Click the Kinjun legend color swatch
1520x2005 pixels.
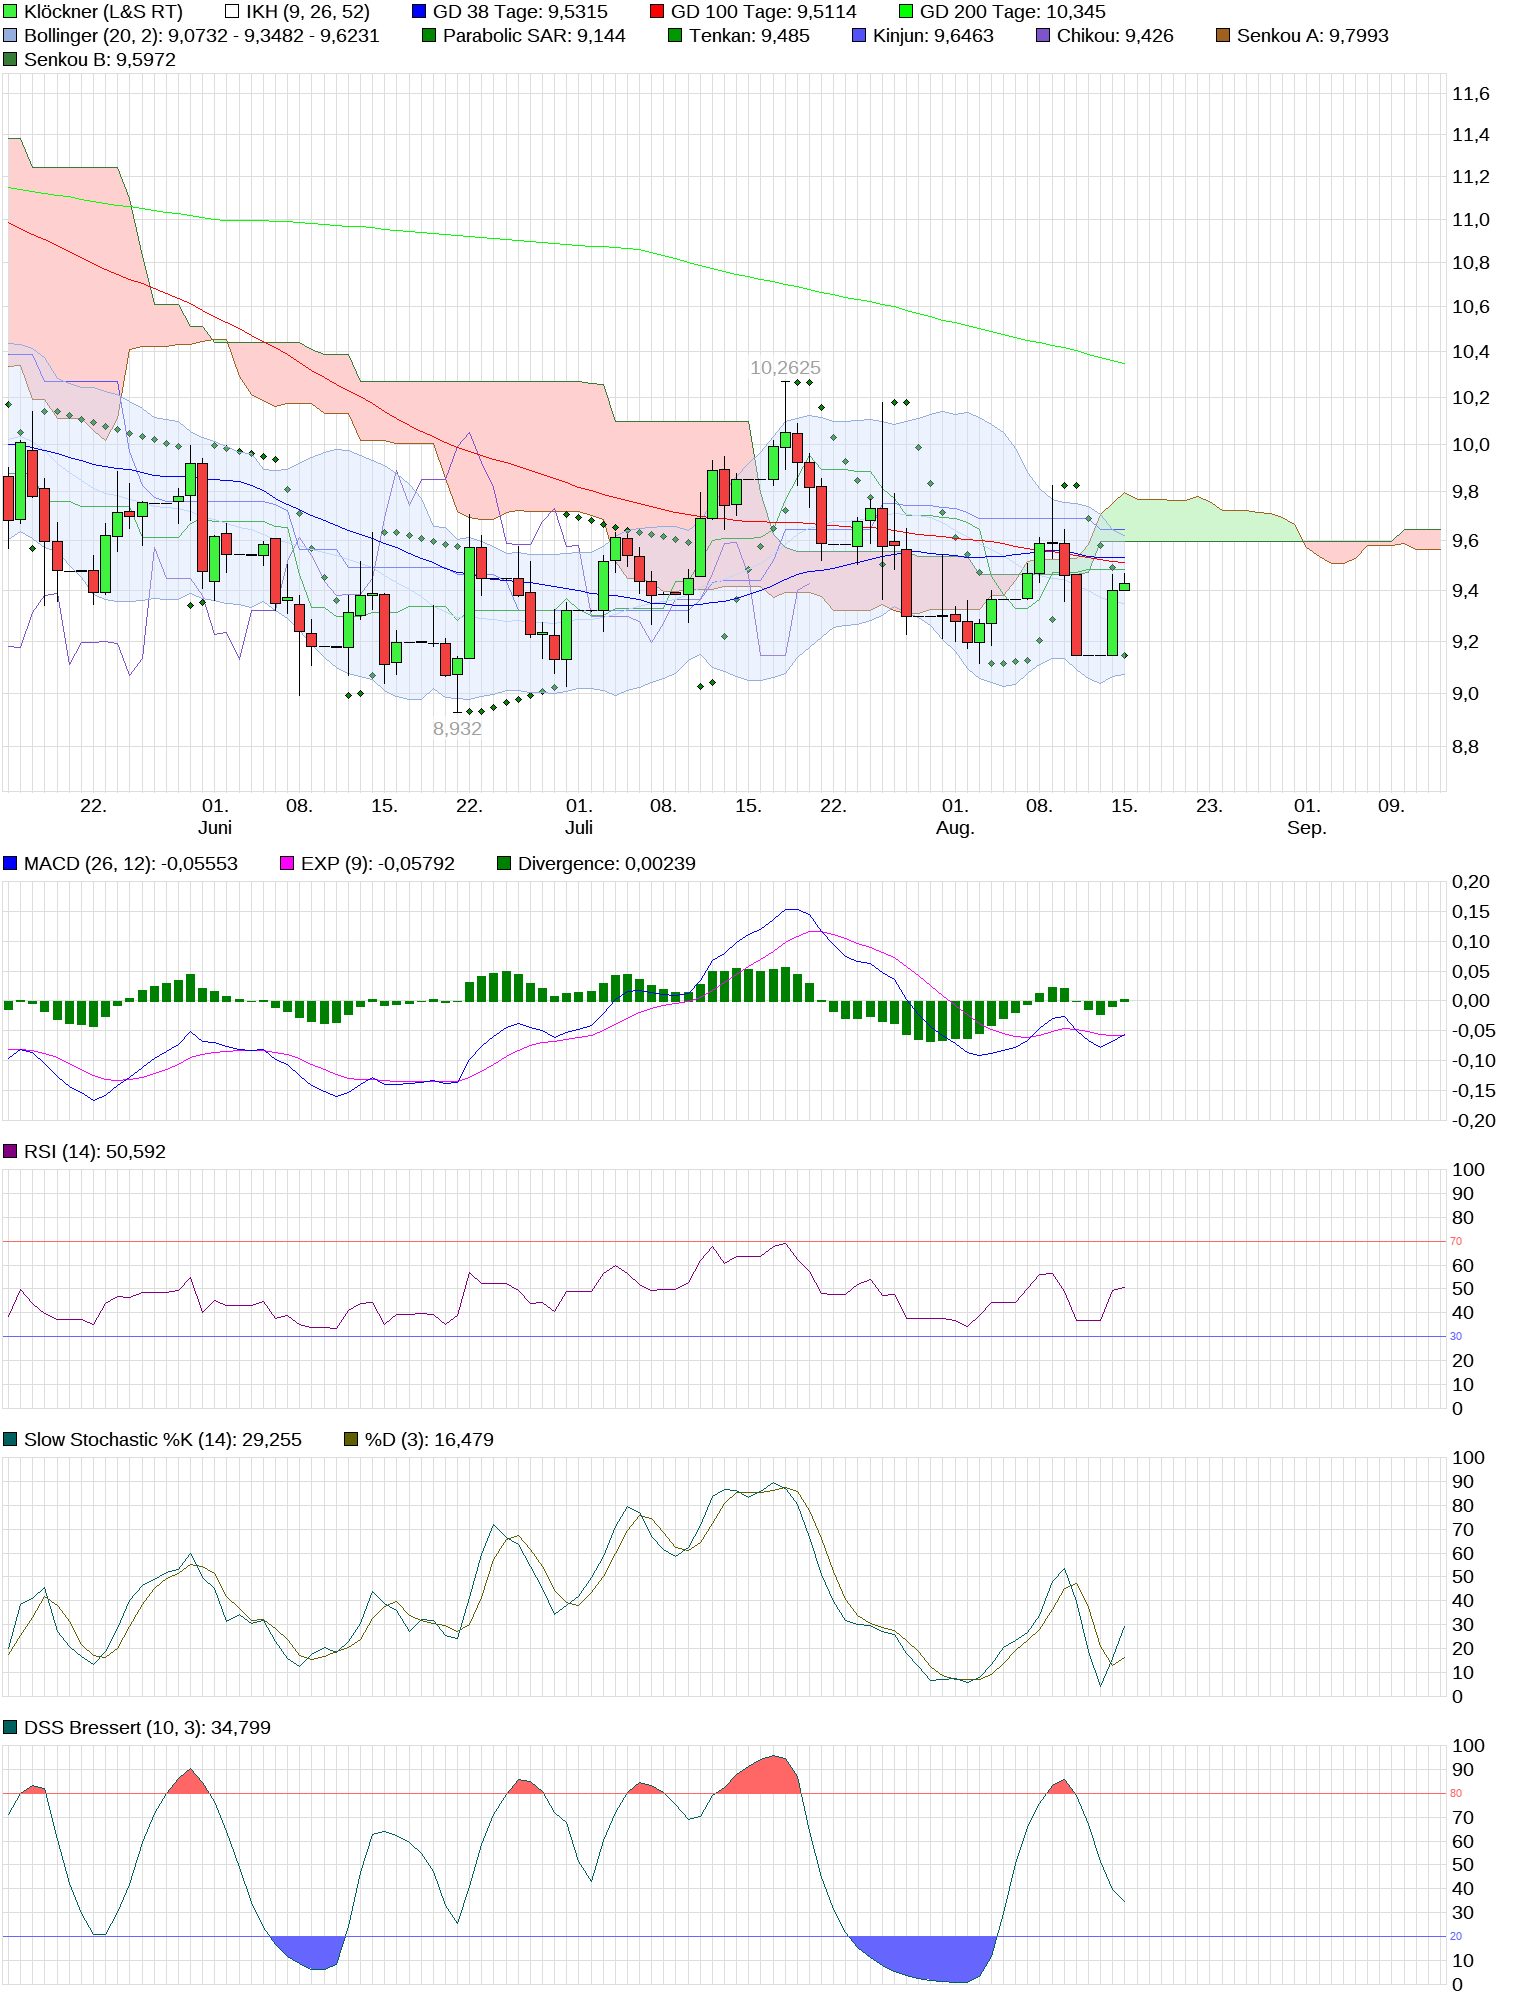click(859, 36)
